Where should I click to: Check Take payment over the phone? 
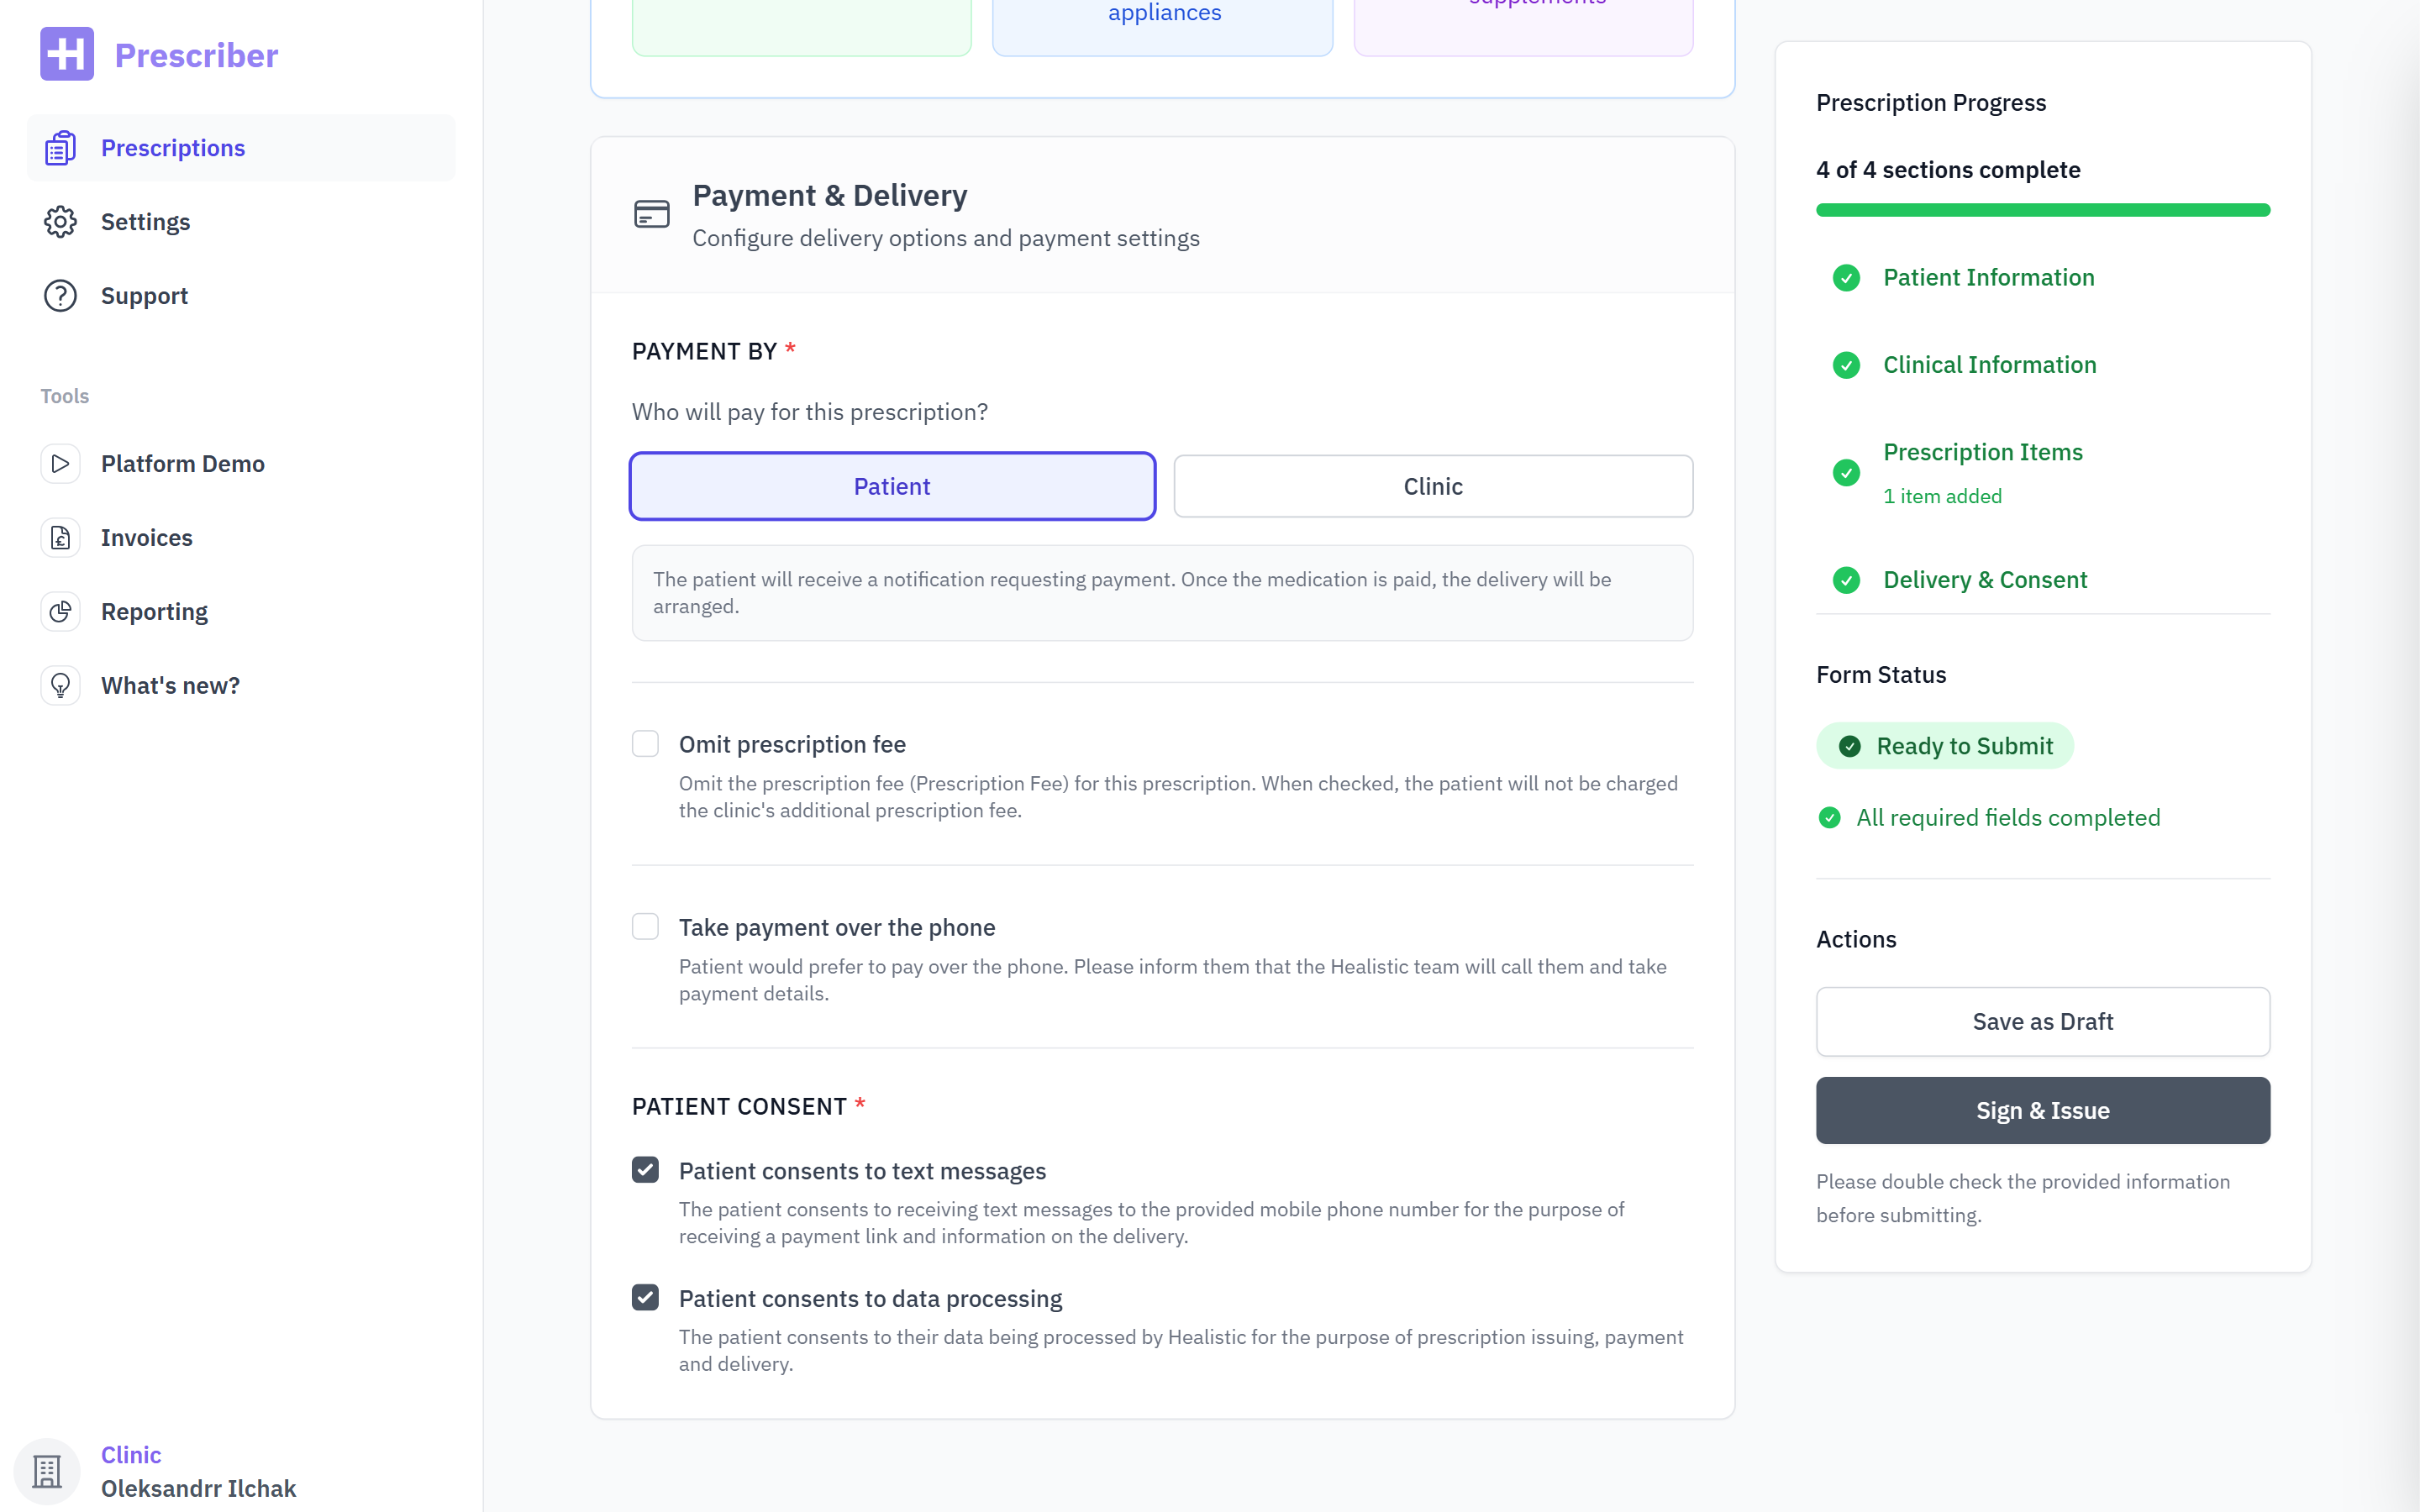tap(645, 927)
